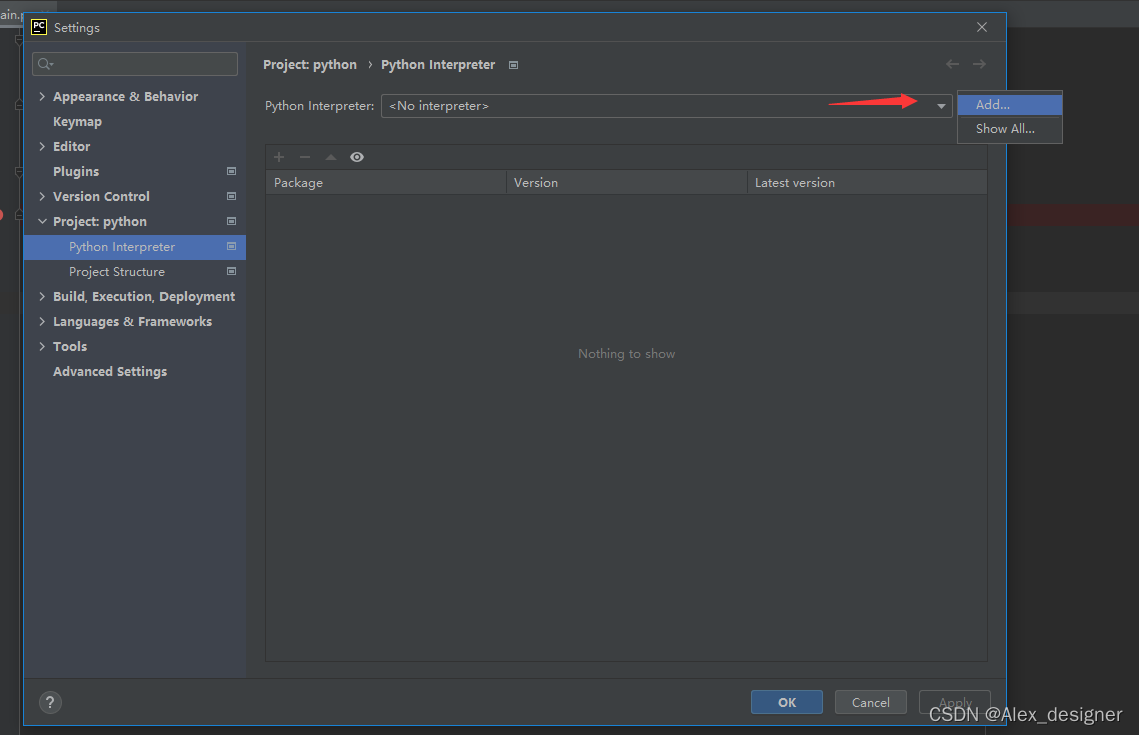Image resolution: width=1139 pixels, height=735 pixels.
Task: Click project icon on Python Interpreter tree row
Action: pos(232,246)
